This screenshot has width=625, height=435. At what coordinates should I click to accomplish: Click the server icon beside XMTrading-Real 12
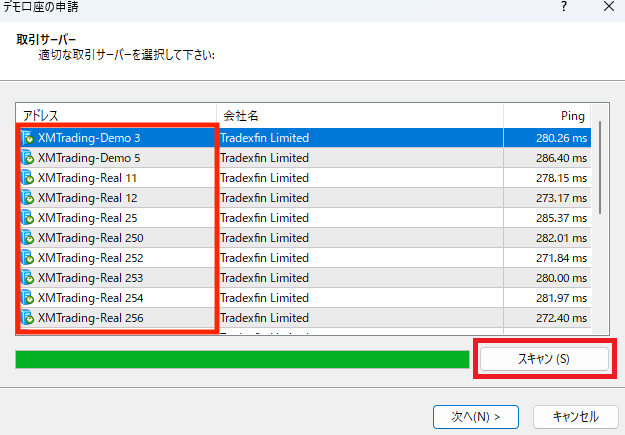(28, 198)
